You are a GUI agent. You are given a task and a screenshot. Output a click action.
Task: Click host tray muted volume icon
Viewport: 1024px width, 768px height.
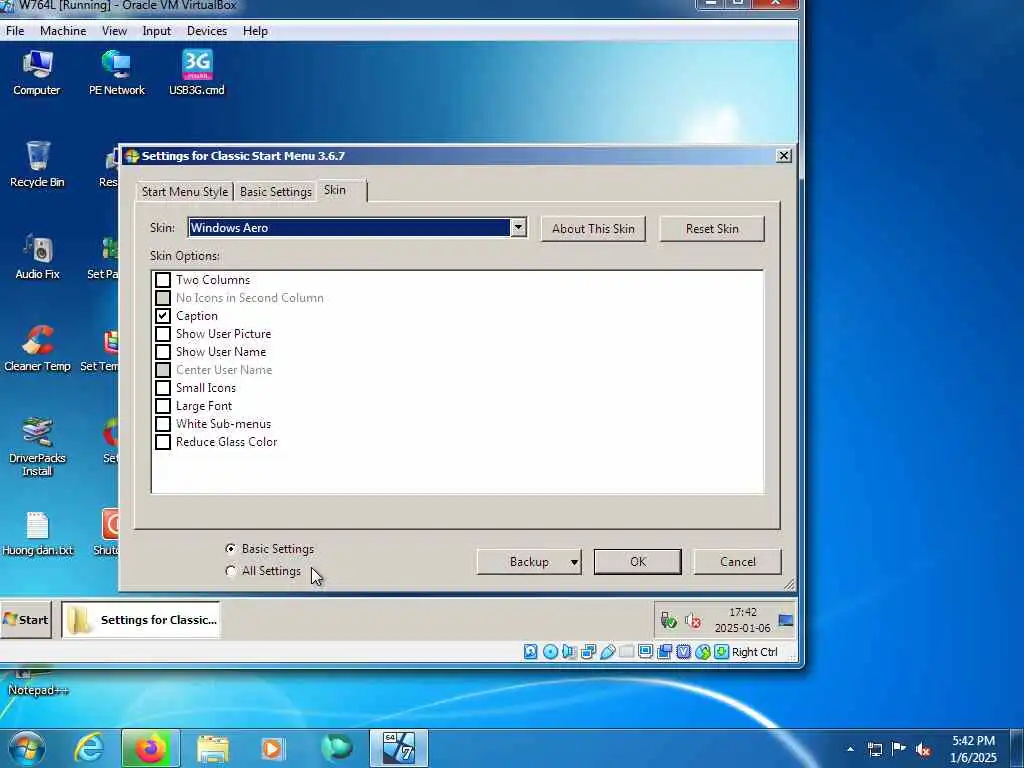click(923, 750)
